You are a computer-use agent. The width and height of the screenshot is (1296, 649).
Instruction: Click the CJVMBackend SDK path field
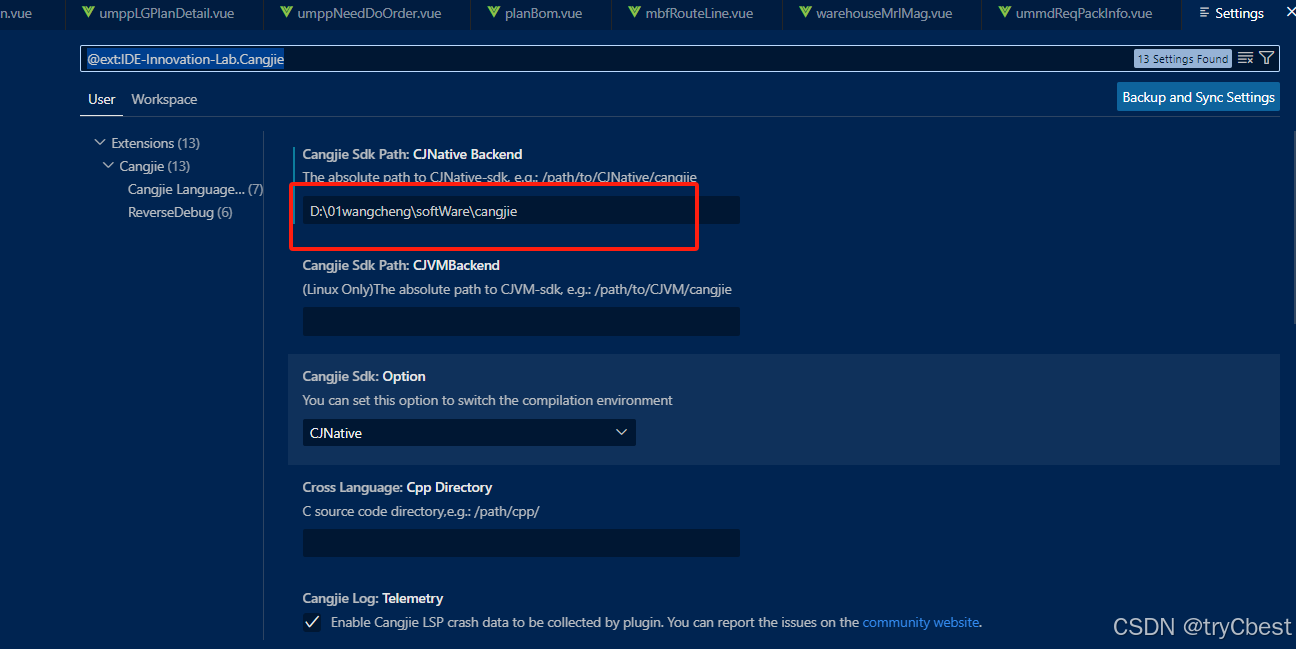click(521, 321)
